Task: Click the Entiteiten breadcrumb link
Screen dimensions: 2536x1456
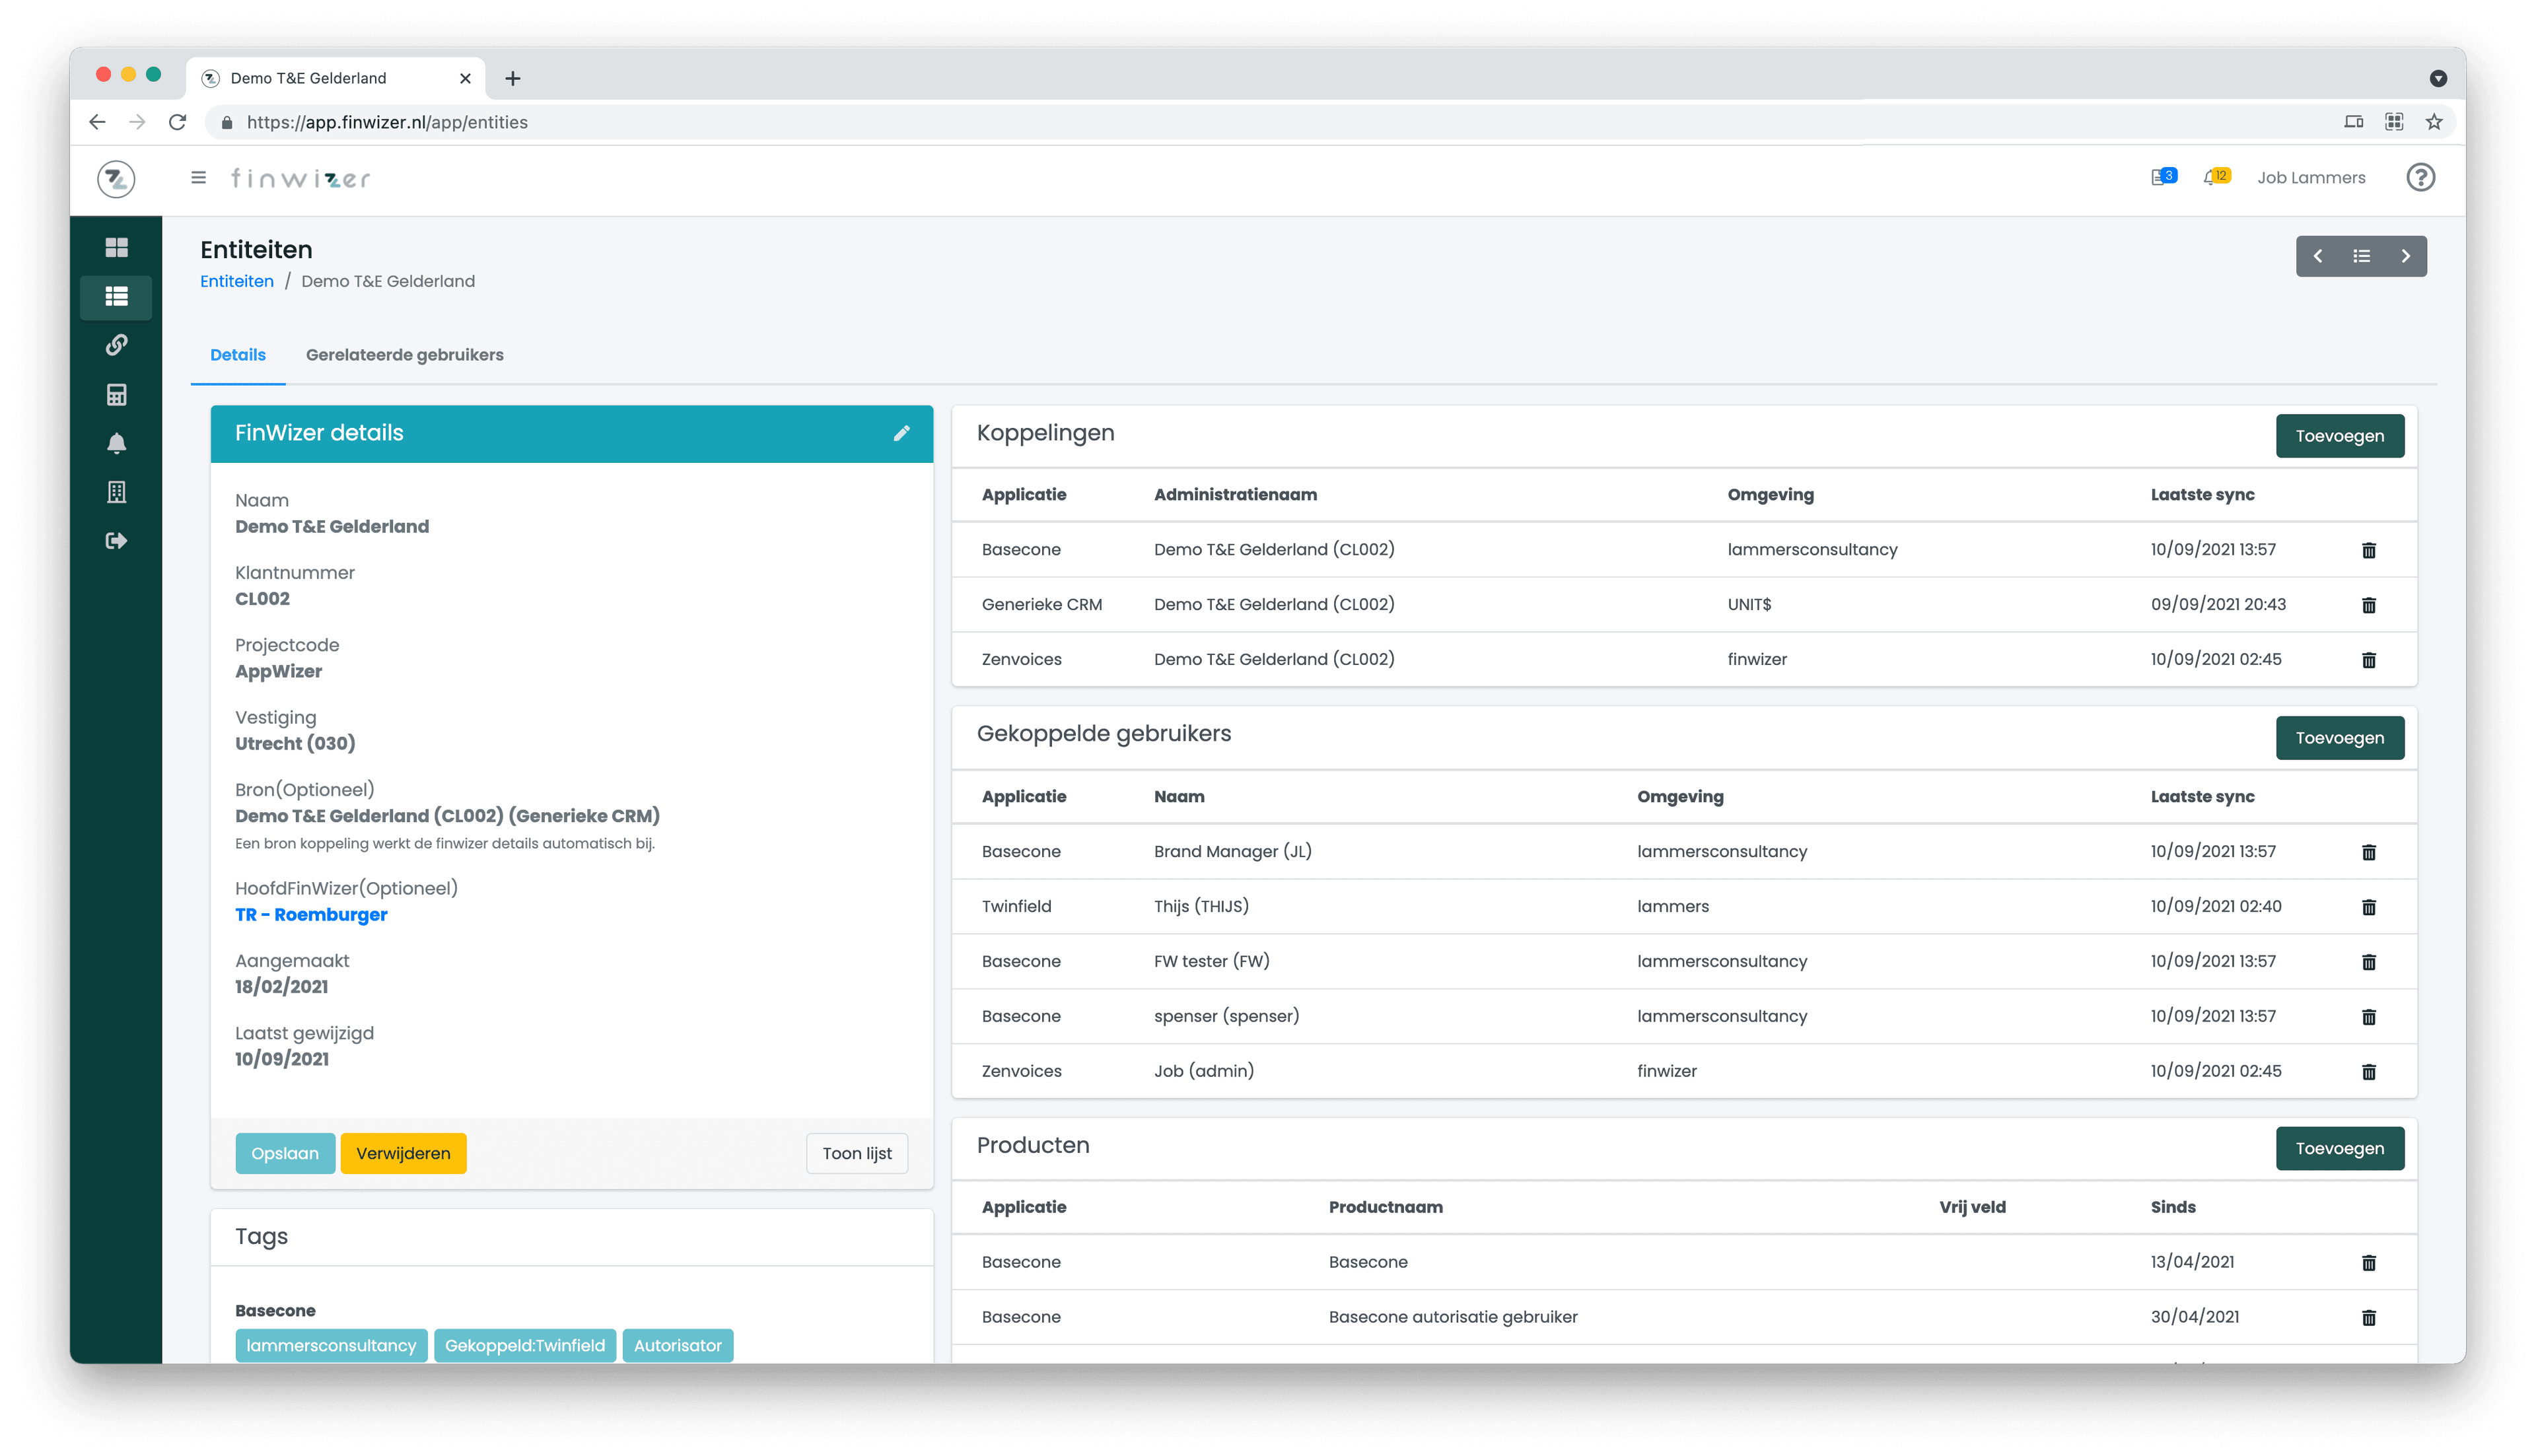Action: [236, 281]
